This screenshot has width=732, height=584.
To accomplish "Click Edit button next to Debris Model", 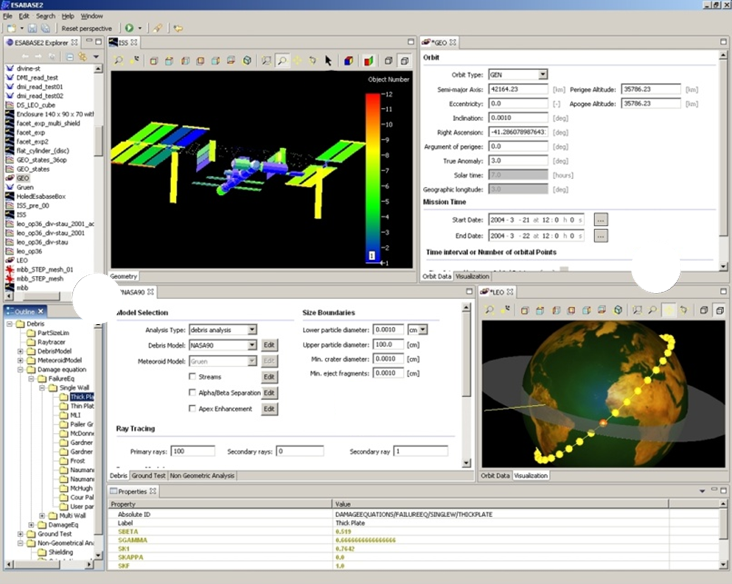I will 269,345.
